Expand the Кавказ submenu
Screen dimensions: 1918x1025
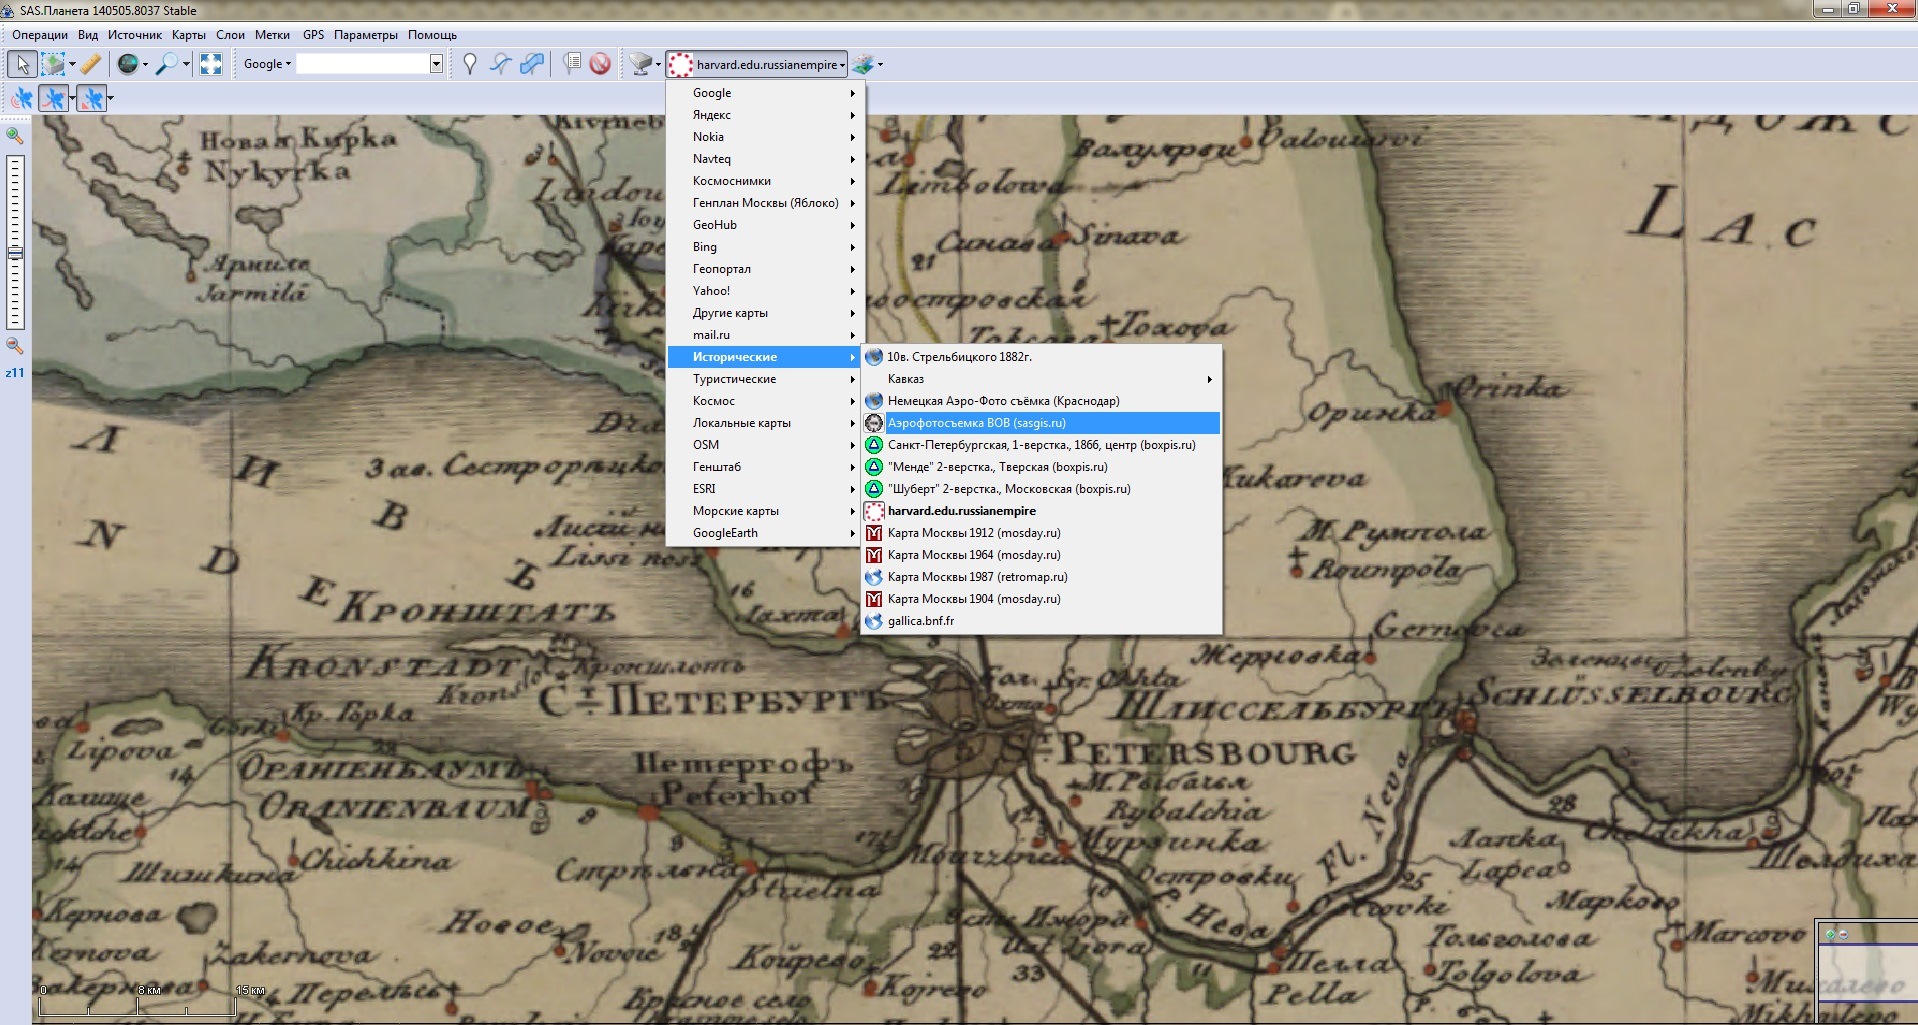pos(1041,379)
